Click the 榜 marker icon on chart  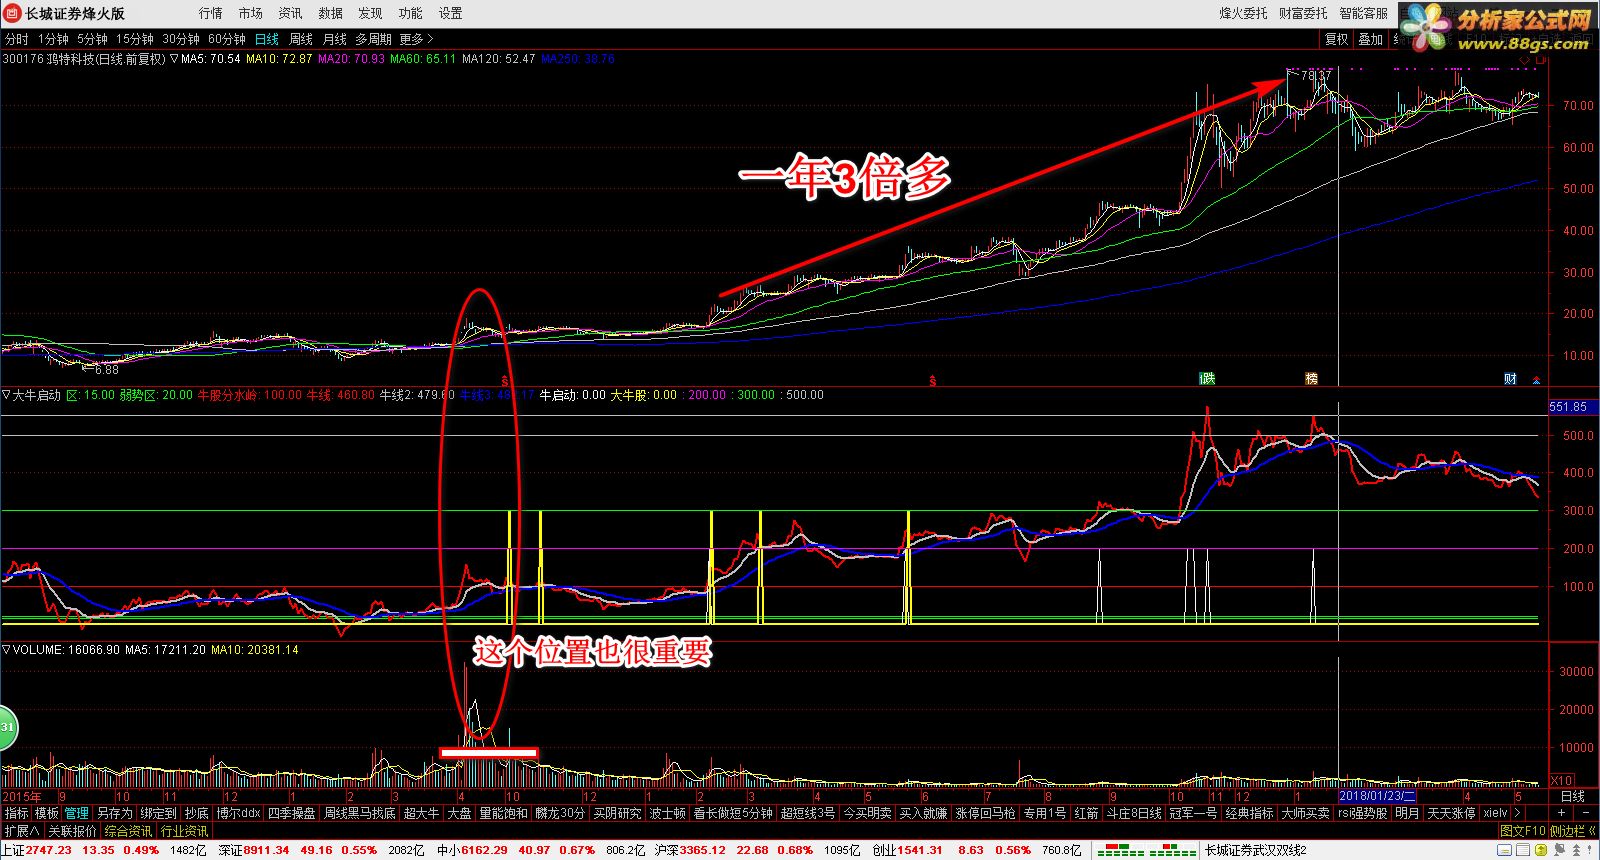(1311, 378)
